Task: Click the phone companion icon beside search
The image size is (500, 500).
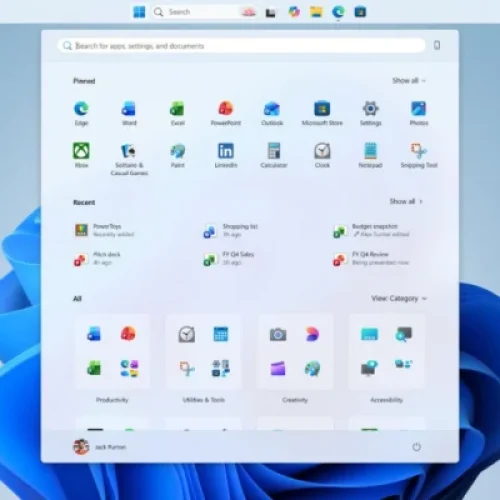Action: [x=437, y=45]
